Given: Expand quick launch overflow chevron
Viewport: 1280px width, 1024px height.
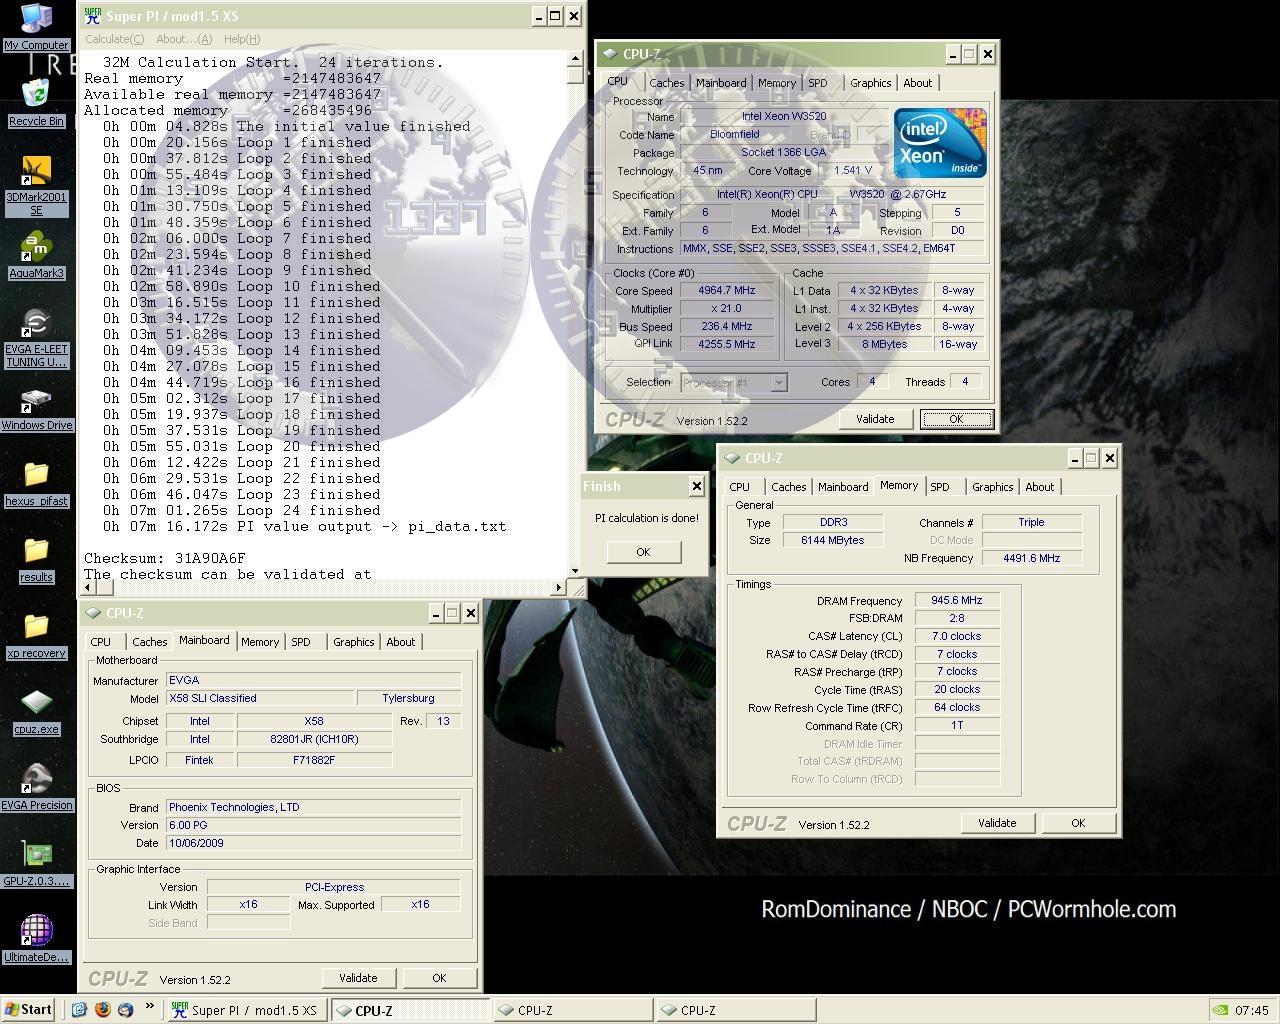Looking at the screenshot, I should pyautogui.click(x=150, y=1007).
